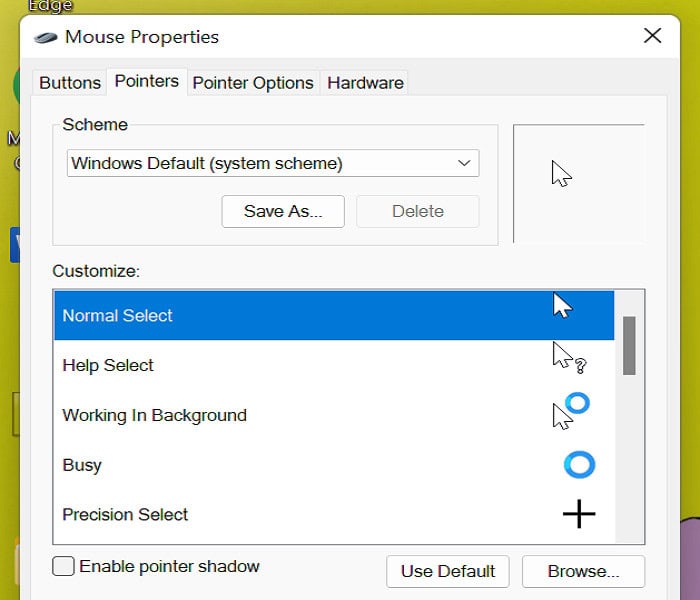Click the Normal Select arrow cursor icon
The image size is (700, 600).
(563, 306)
